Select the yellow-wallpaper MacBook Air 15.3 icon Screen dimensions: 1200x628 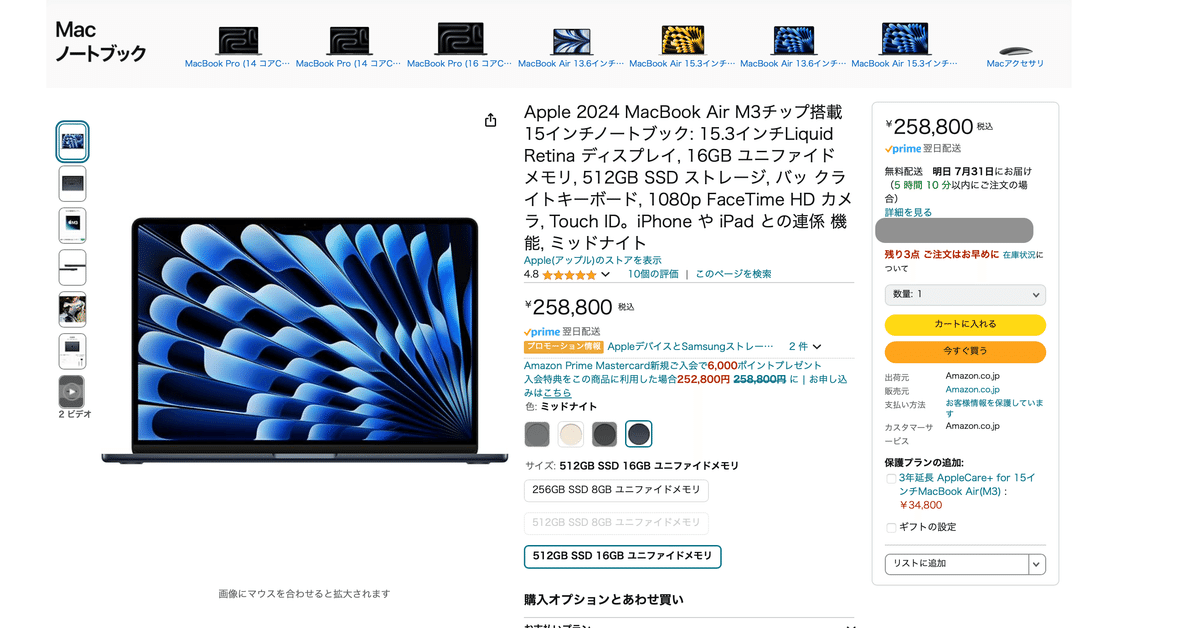point(683,40)
